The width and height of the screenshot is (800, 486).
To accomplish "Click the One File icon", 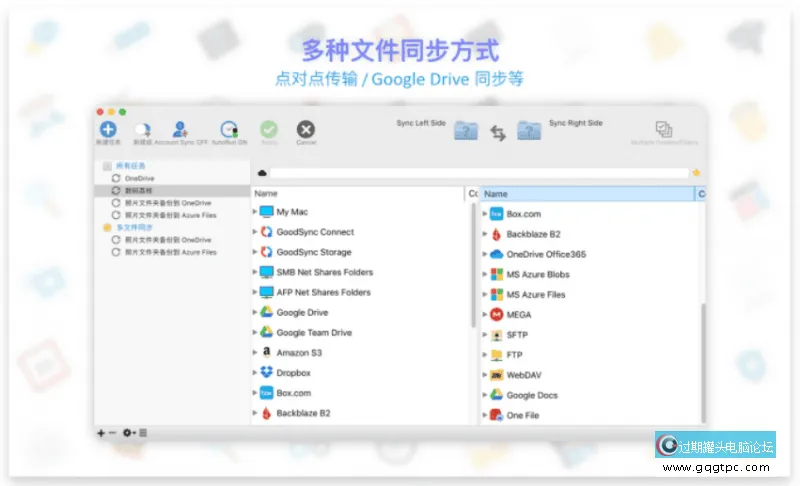I will click(496, 415).
